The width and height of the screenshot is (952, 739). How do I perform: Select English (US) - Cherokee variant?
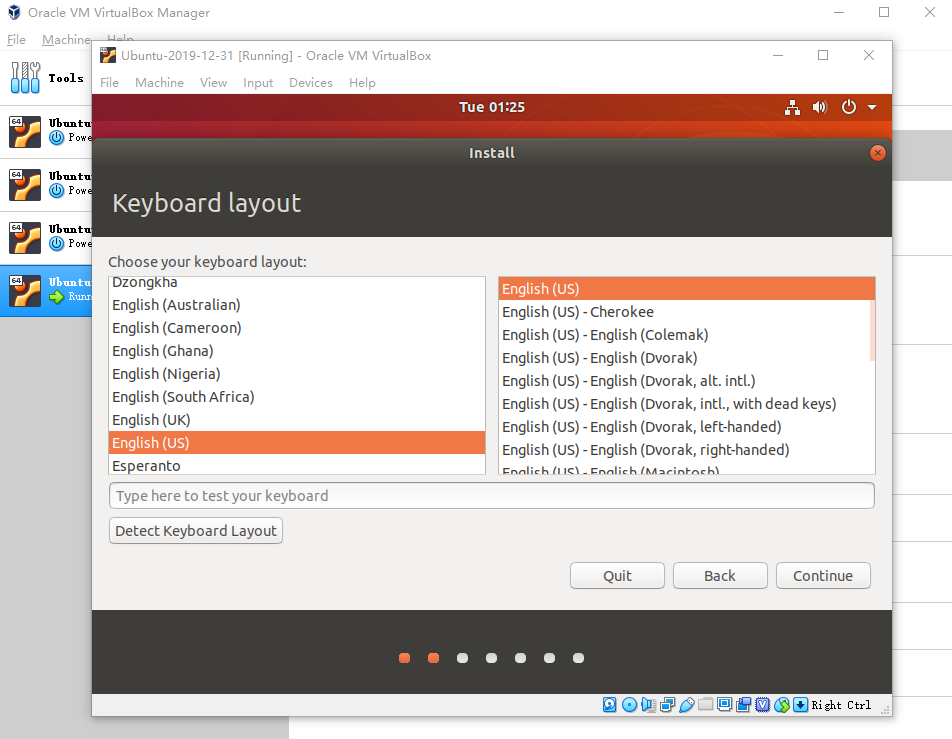684,312
